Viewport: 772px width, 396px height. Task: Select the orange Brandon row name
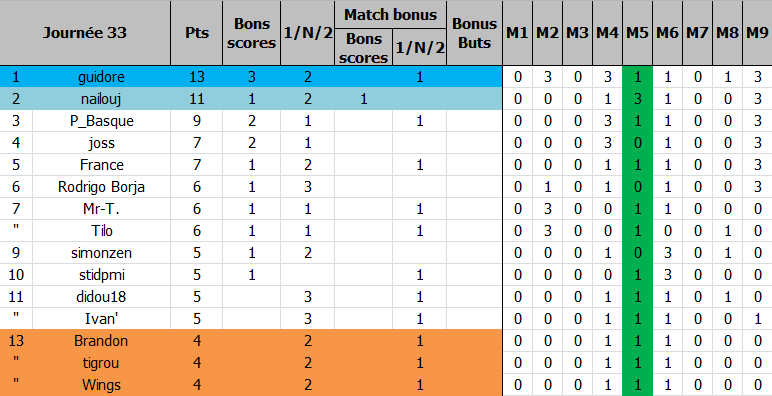(101, 341)
